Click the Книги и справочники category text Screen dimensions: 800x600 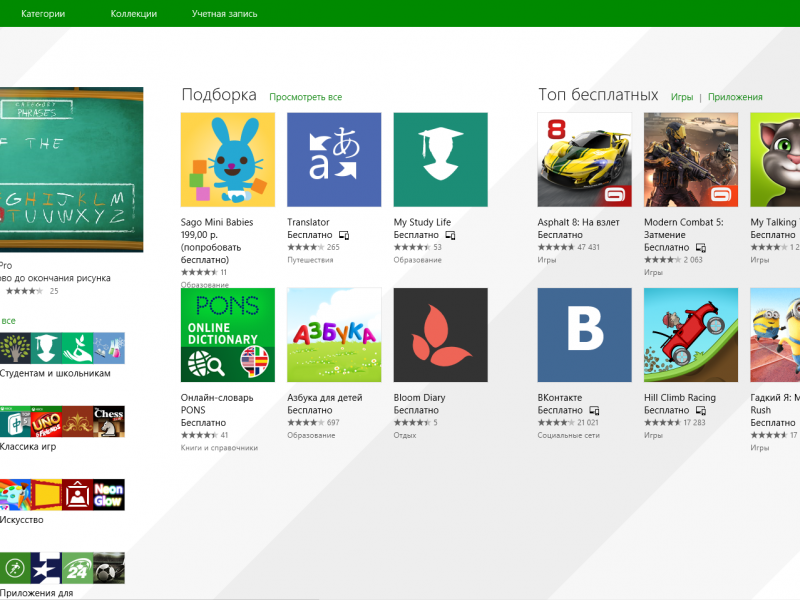coord(219,448)
